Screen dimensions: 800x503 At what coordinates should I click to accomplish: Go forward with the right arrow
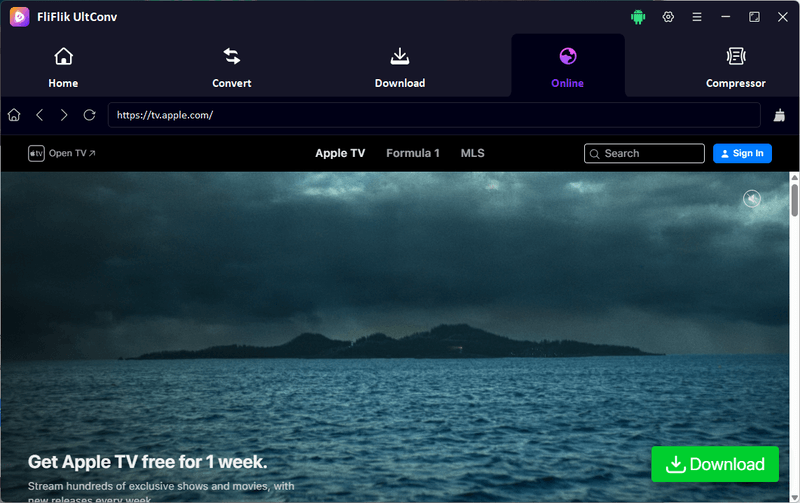tap(64, 115)
